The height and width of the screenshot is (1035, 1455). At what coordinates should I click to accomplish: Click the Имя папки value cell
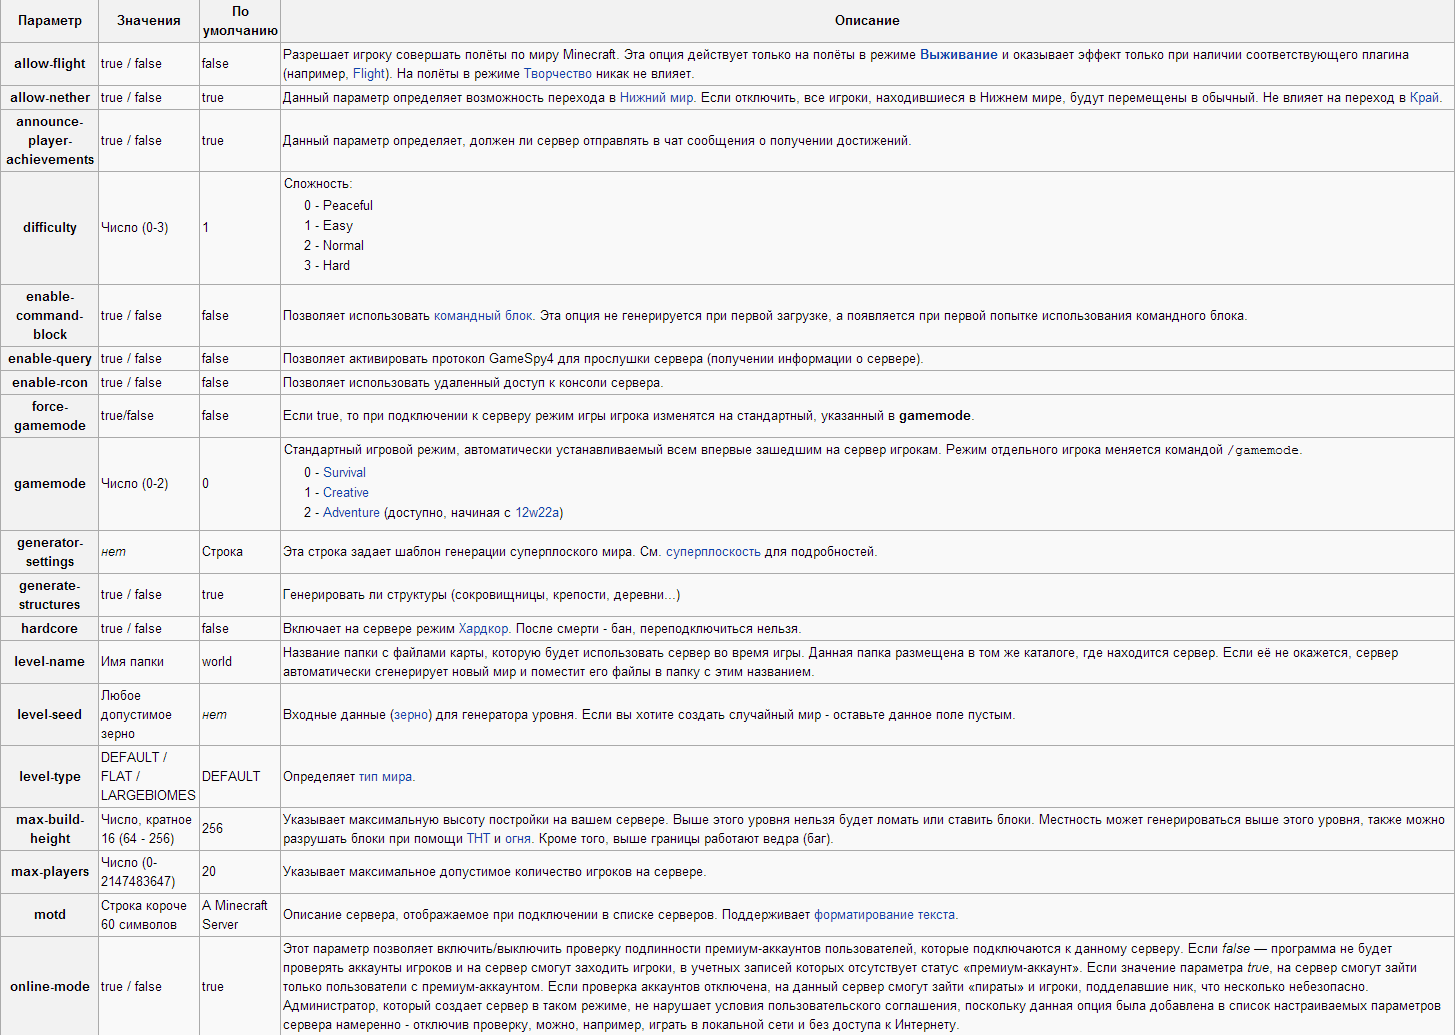(149, 662)
